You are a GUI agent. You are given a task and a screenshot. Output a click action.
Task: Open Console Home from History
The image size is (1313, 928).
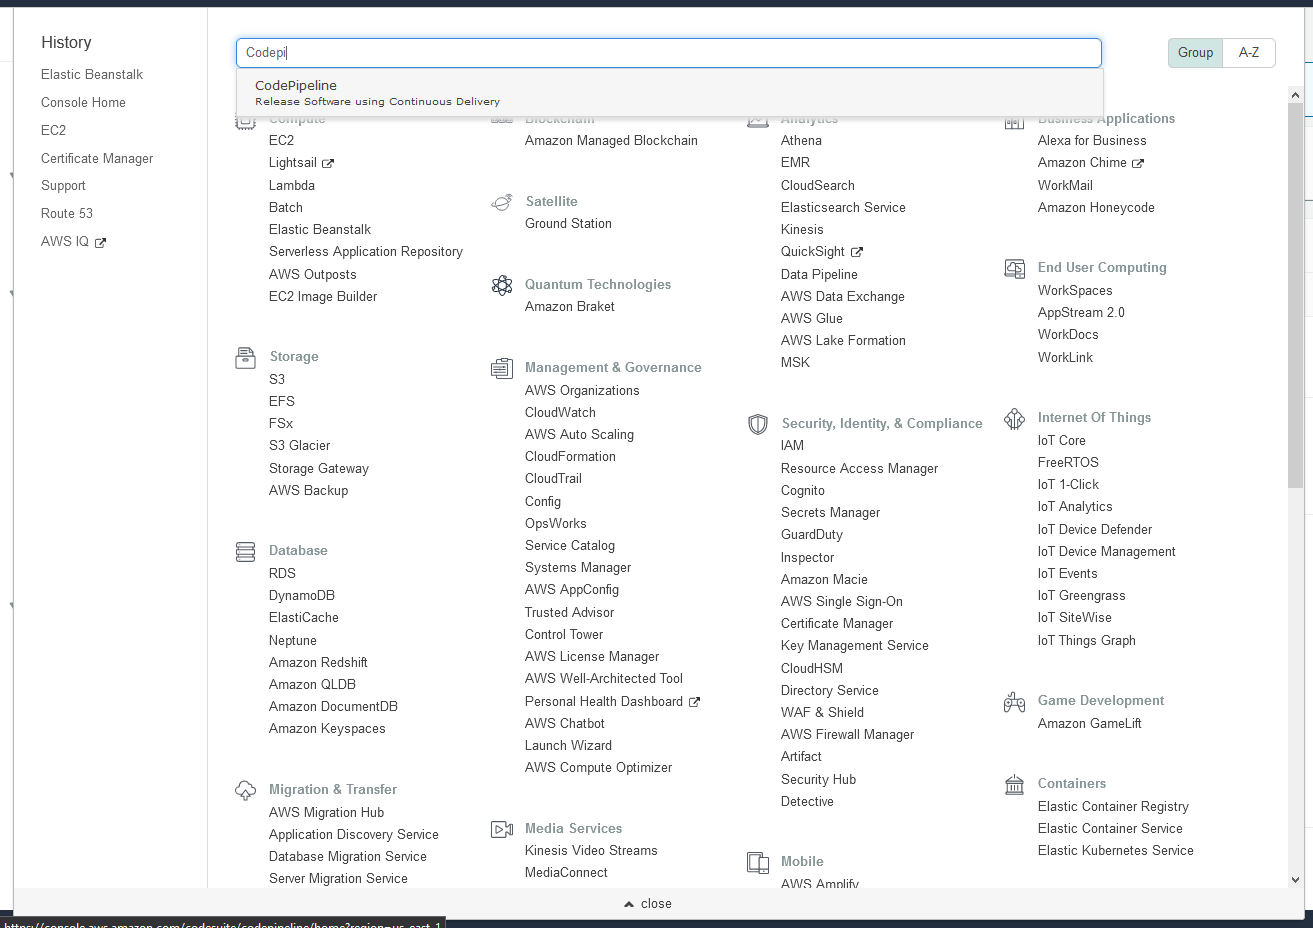pos(83,103)
